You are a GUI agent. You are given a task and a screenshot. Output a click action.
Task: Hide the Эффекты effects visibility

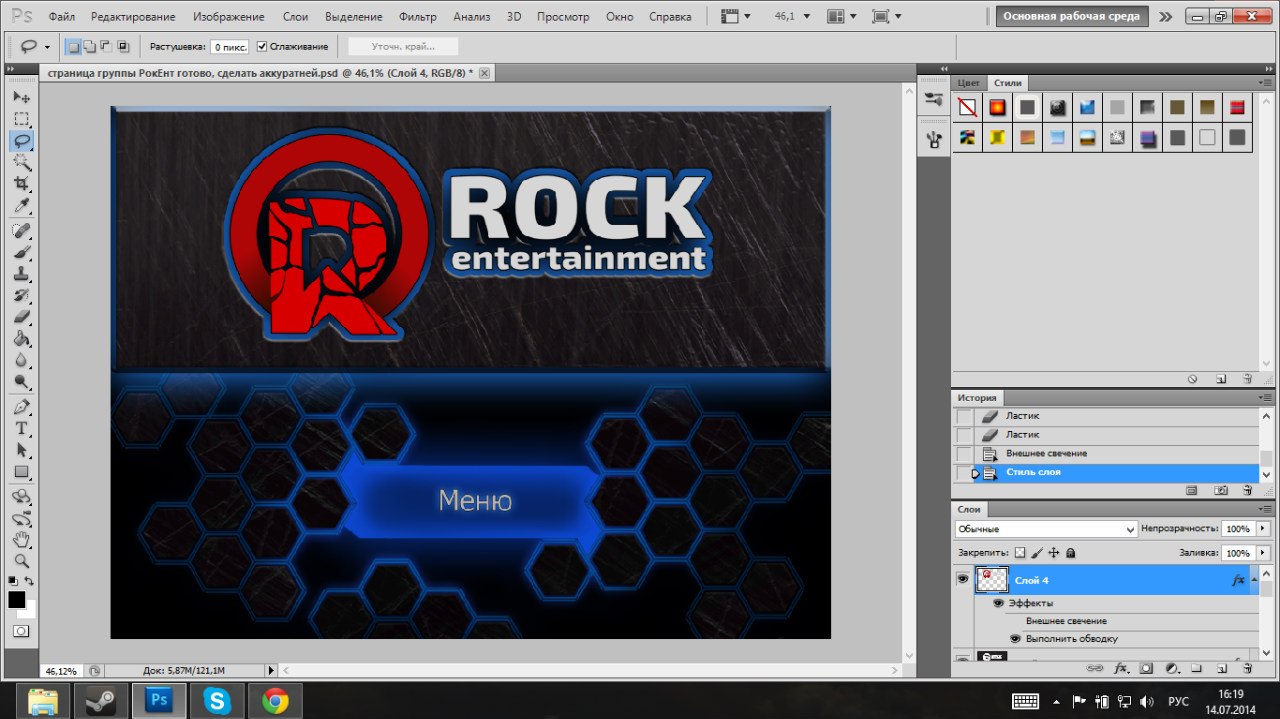coord(998,603)
